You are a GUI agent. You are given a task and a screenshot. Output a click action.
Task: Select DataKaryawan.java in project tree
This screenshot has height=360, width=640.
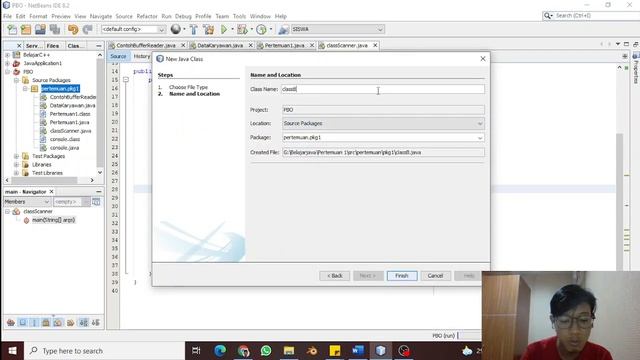72,105
